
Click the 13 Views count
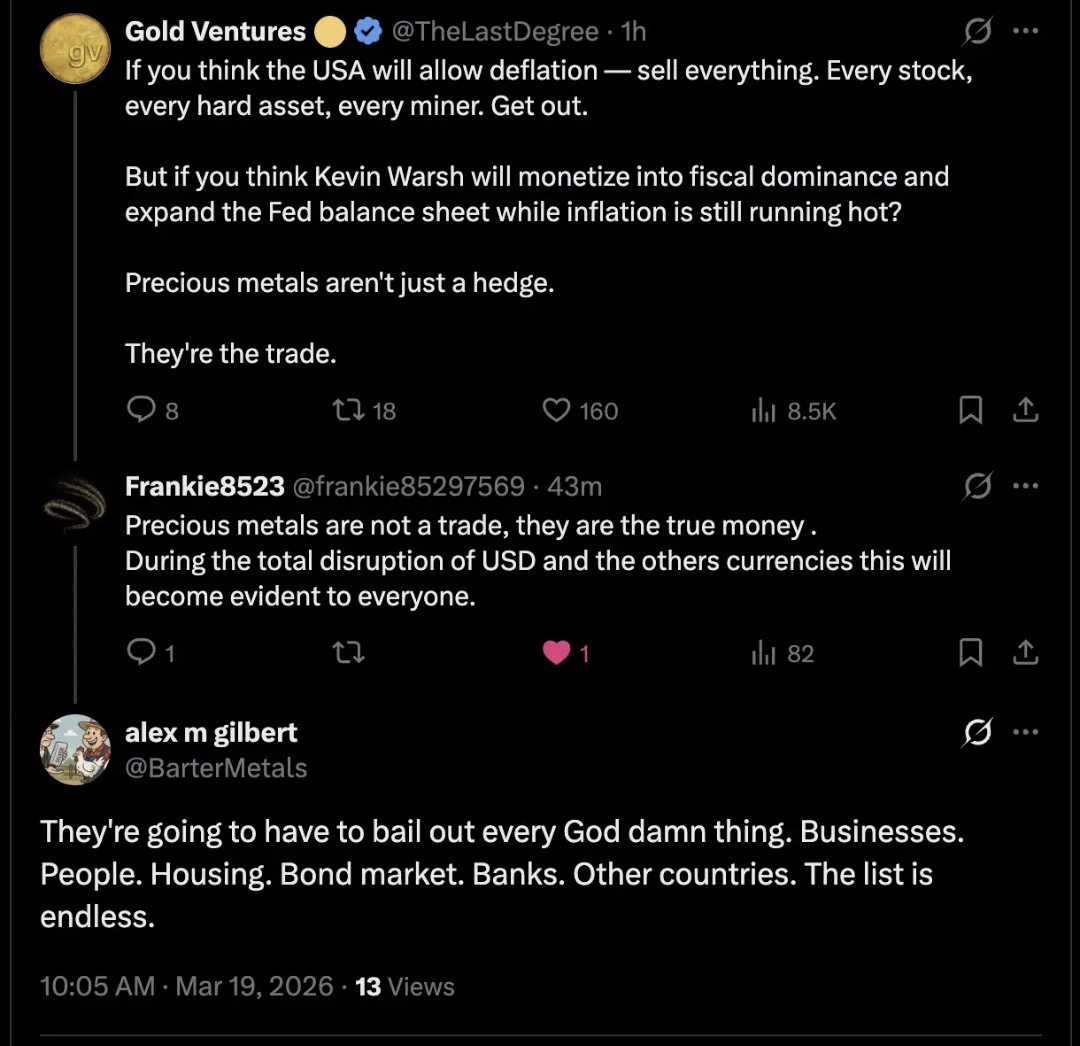[x=404, y=987]
